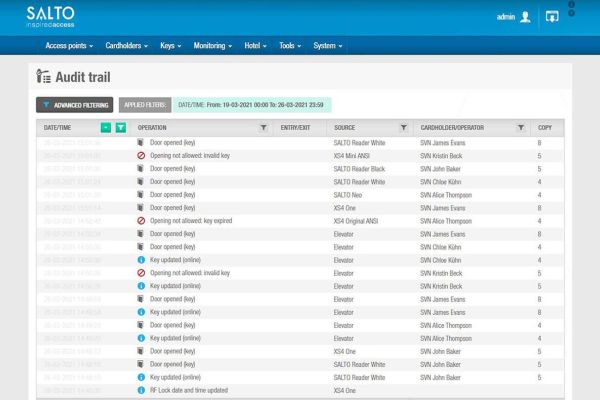Select the key expired Alice Thompson row
Image resolution: width=600 pixels, height=400 pixels.
300,220
